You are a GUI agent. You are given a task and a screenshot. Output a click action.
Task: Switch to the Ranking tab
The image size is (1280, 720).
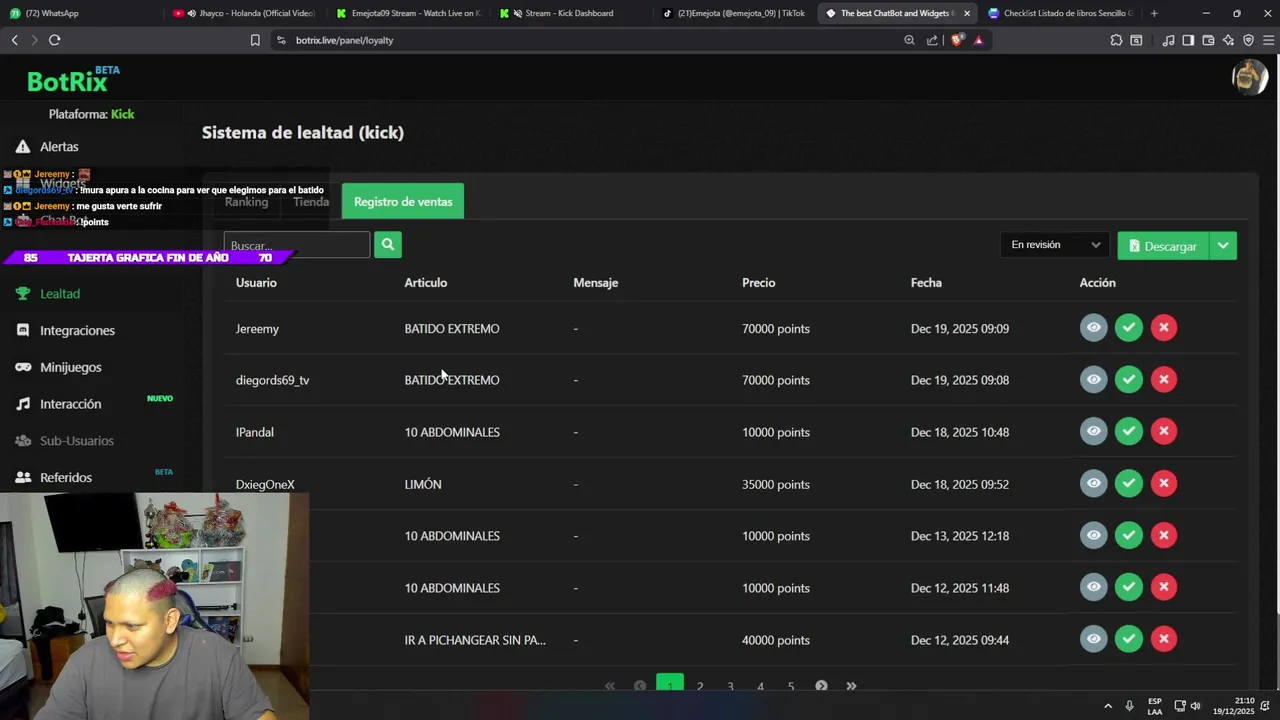click(246, 202)
